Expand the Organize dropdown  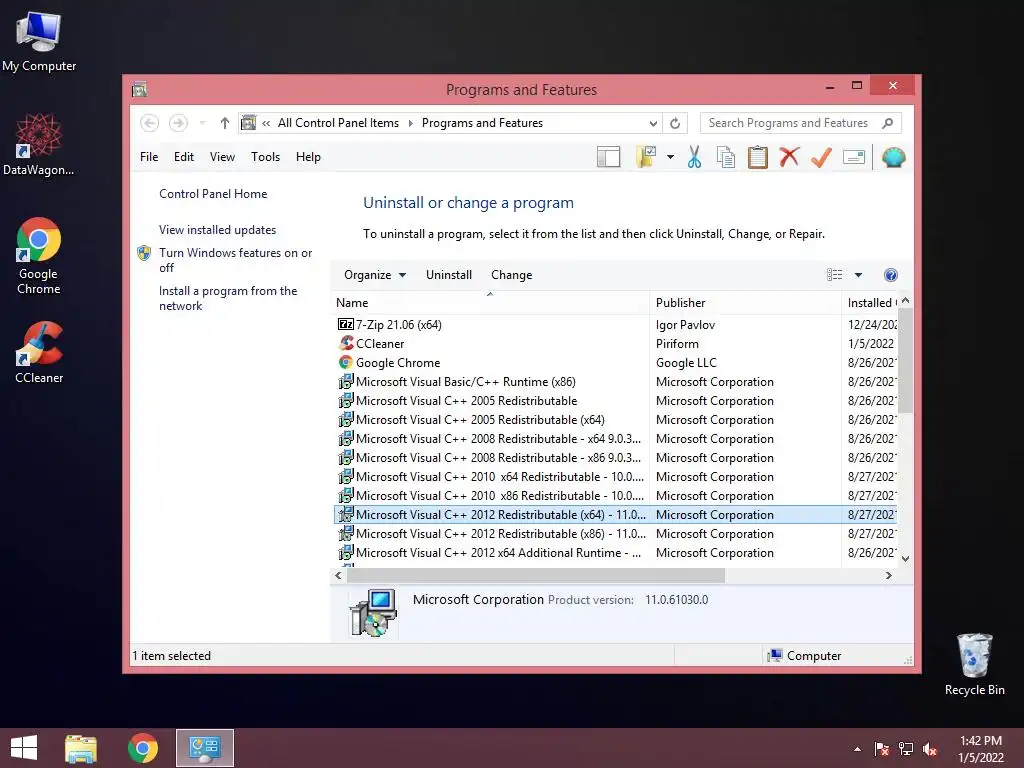(375, 275)
